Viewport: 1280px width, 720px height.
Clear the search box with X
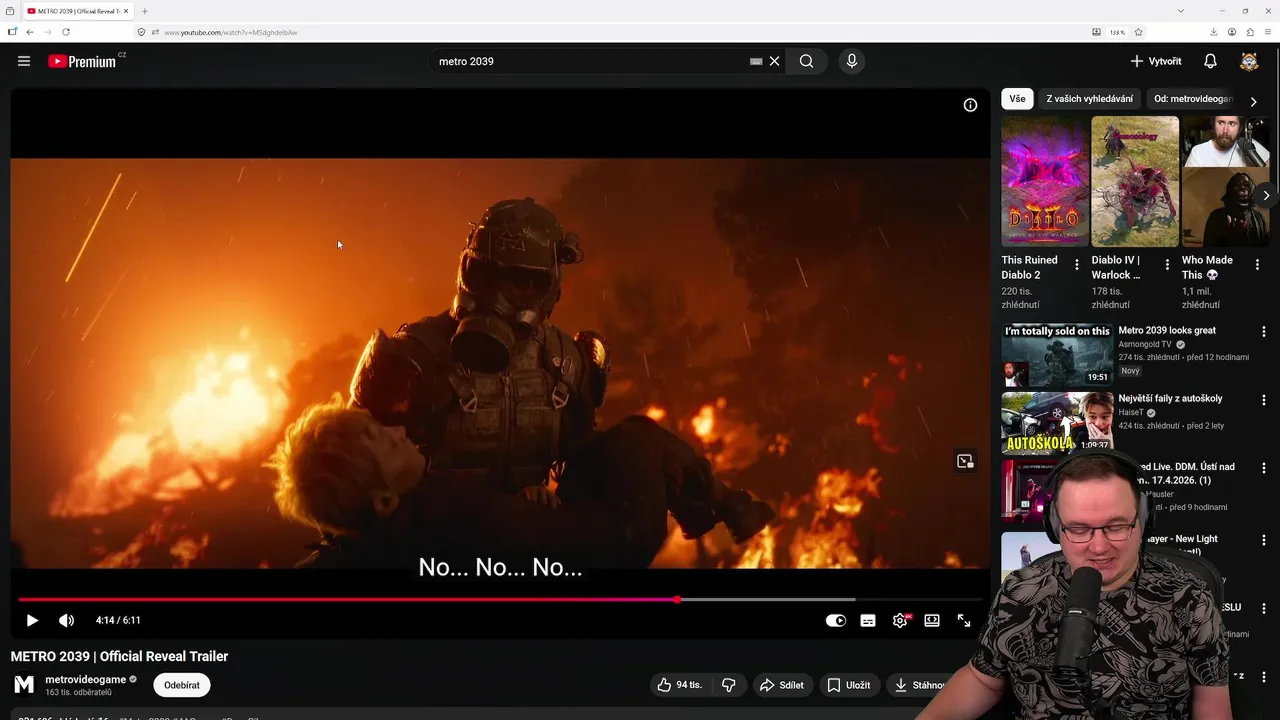774,61
